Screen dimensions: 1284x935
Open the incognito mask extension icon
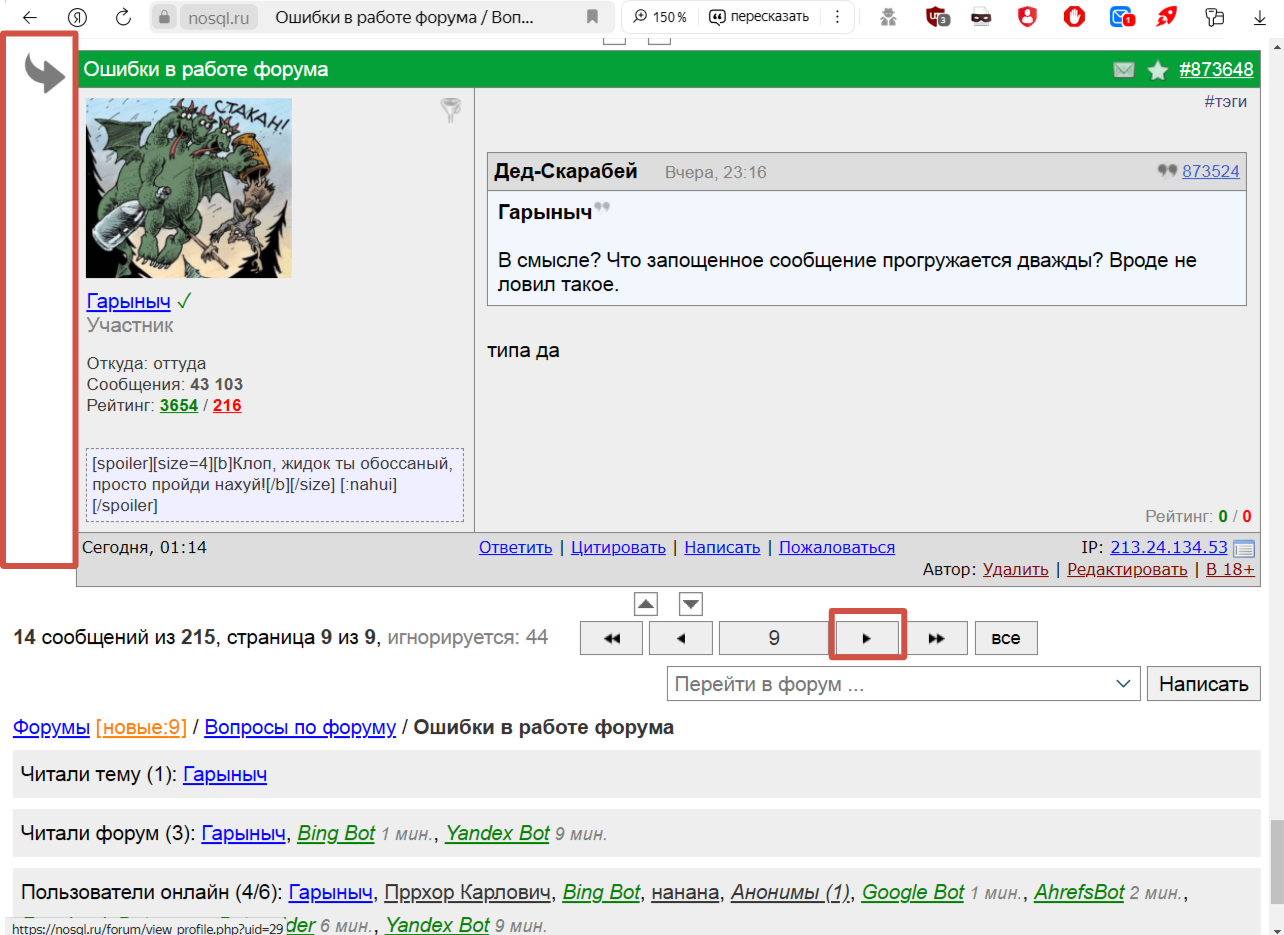(982, 17)
